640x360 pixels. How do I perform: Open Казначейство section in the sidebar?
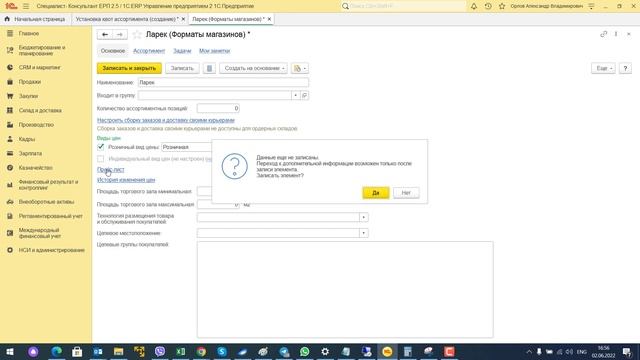(x=36, y=167)
